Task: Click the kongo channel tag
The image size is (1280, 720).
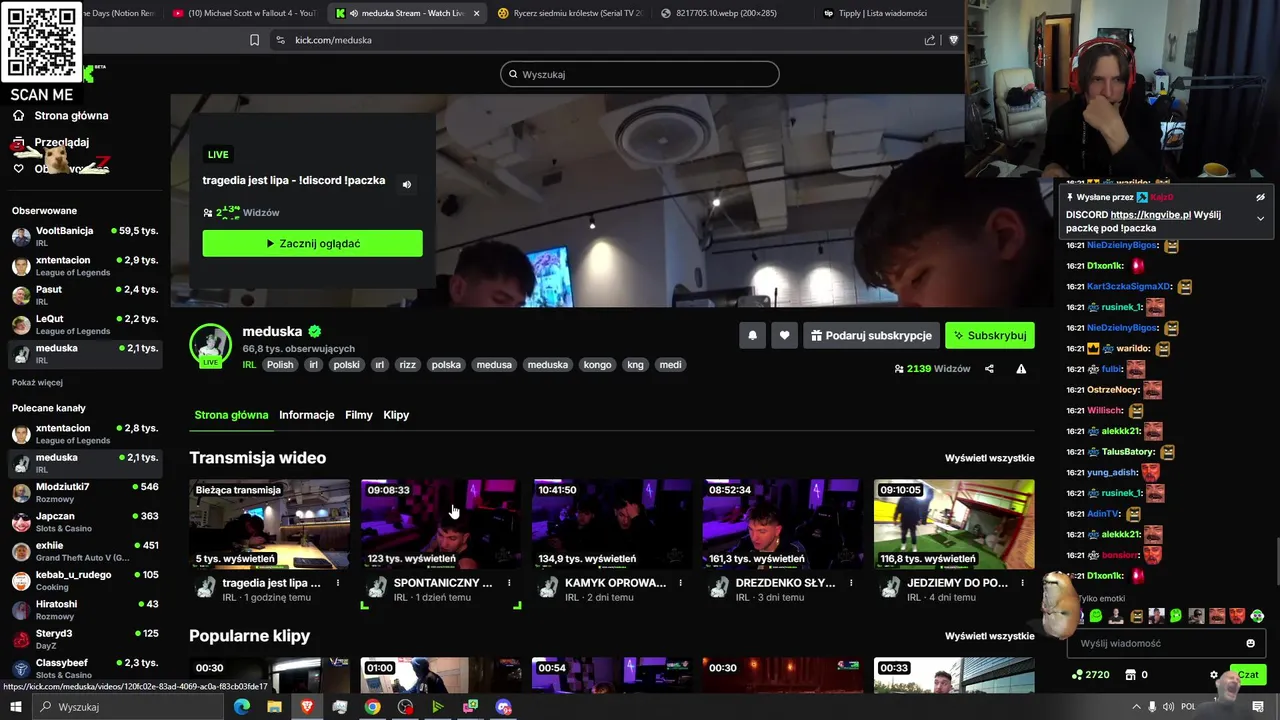Action: coord(597,365)
